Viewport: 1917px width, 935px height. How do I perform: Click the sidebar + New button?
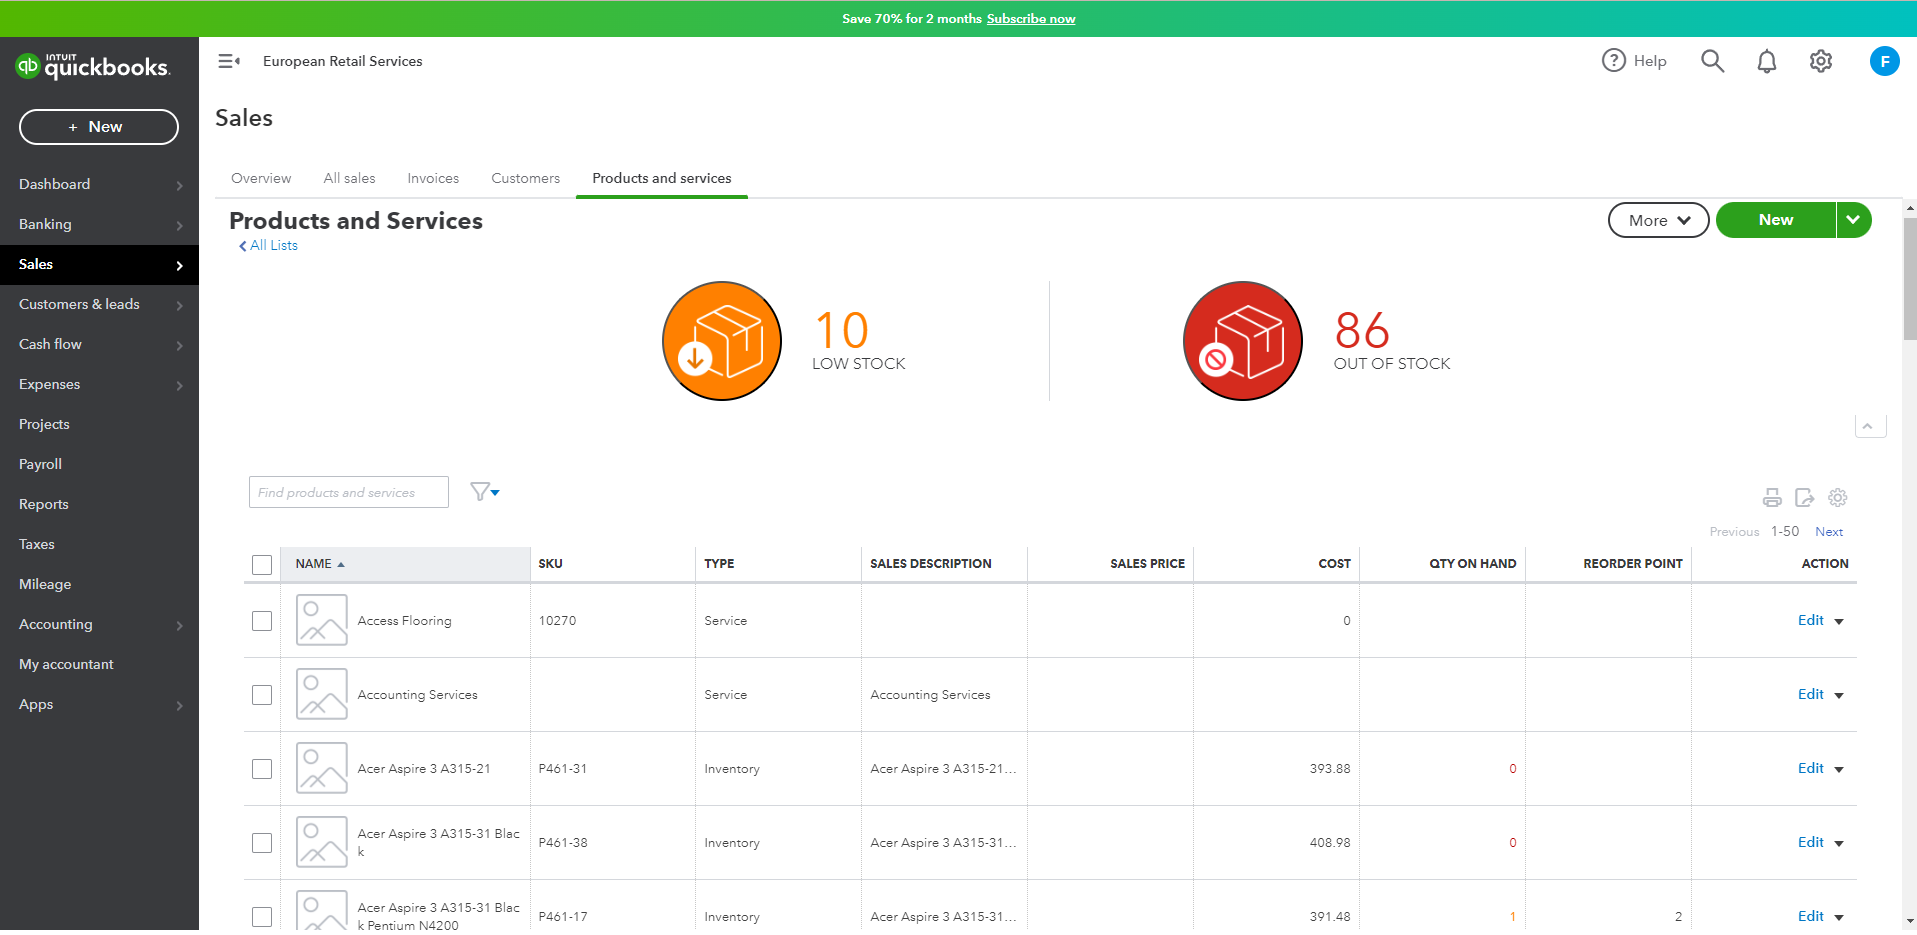[x=99, y=127]
